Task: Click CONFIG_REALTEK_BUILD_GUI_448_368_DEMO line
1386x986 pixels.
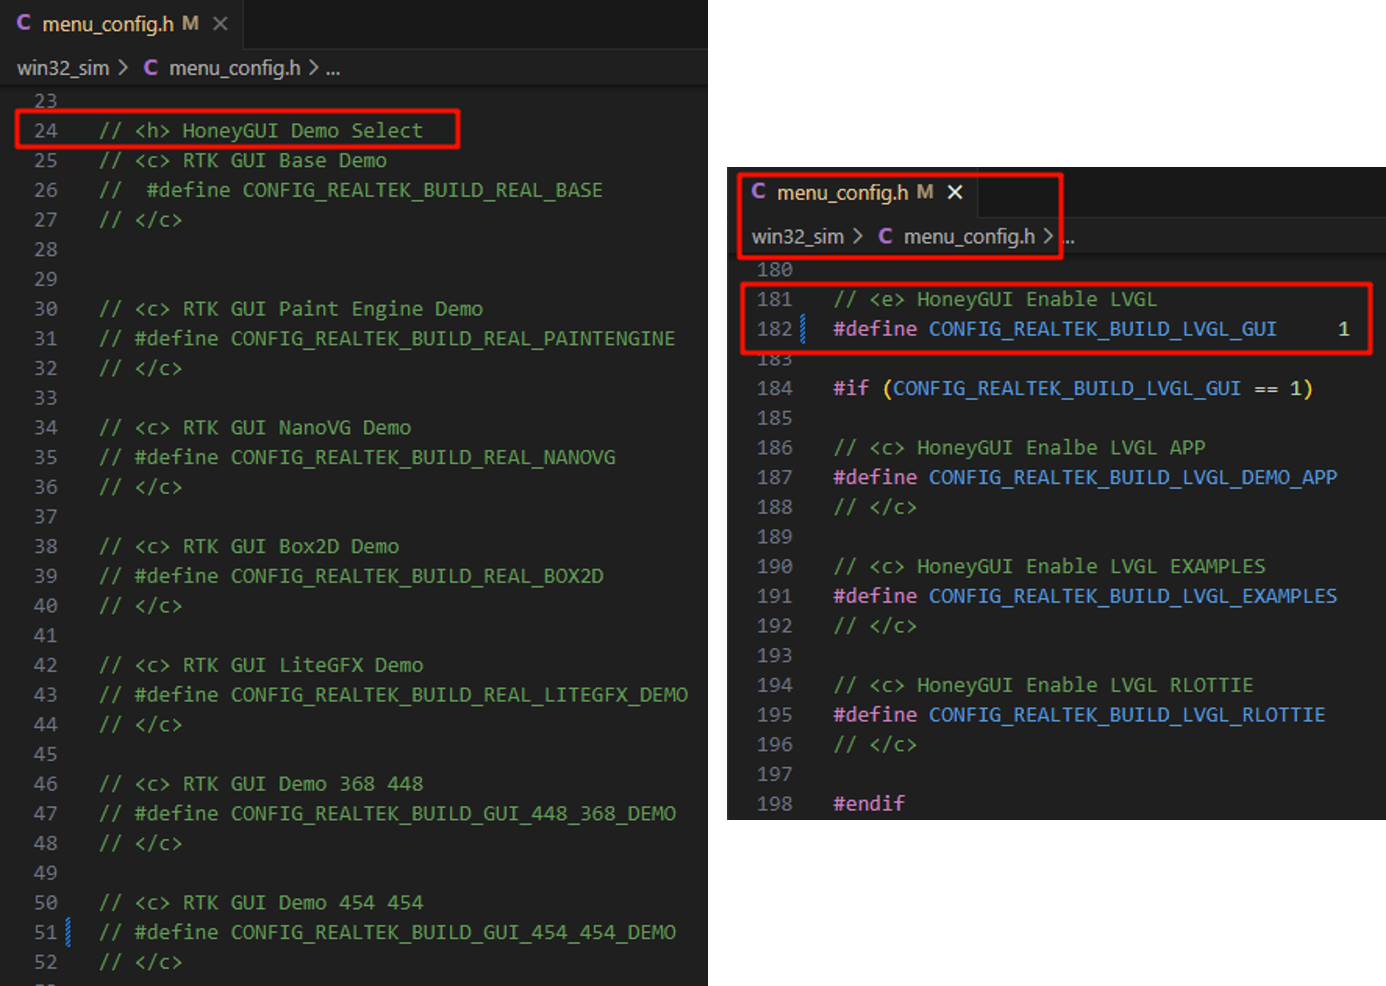Action: (387, 814)
